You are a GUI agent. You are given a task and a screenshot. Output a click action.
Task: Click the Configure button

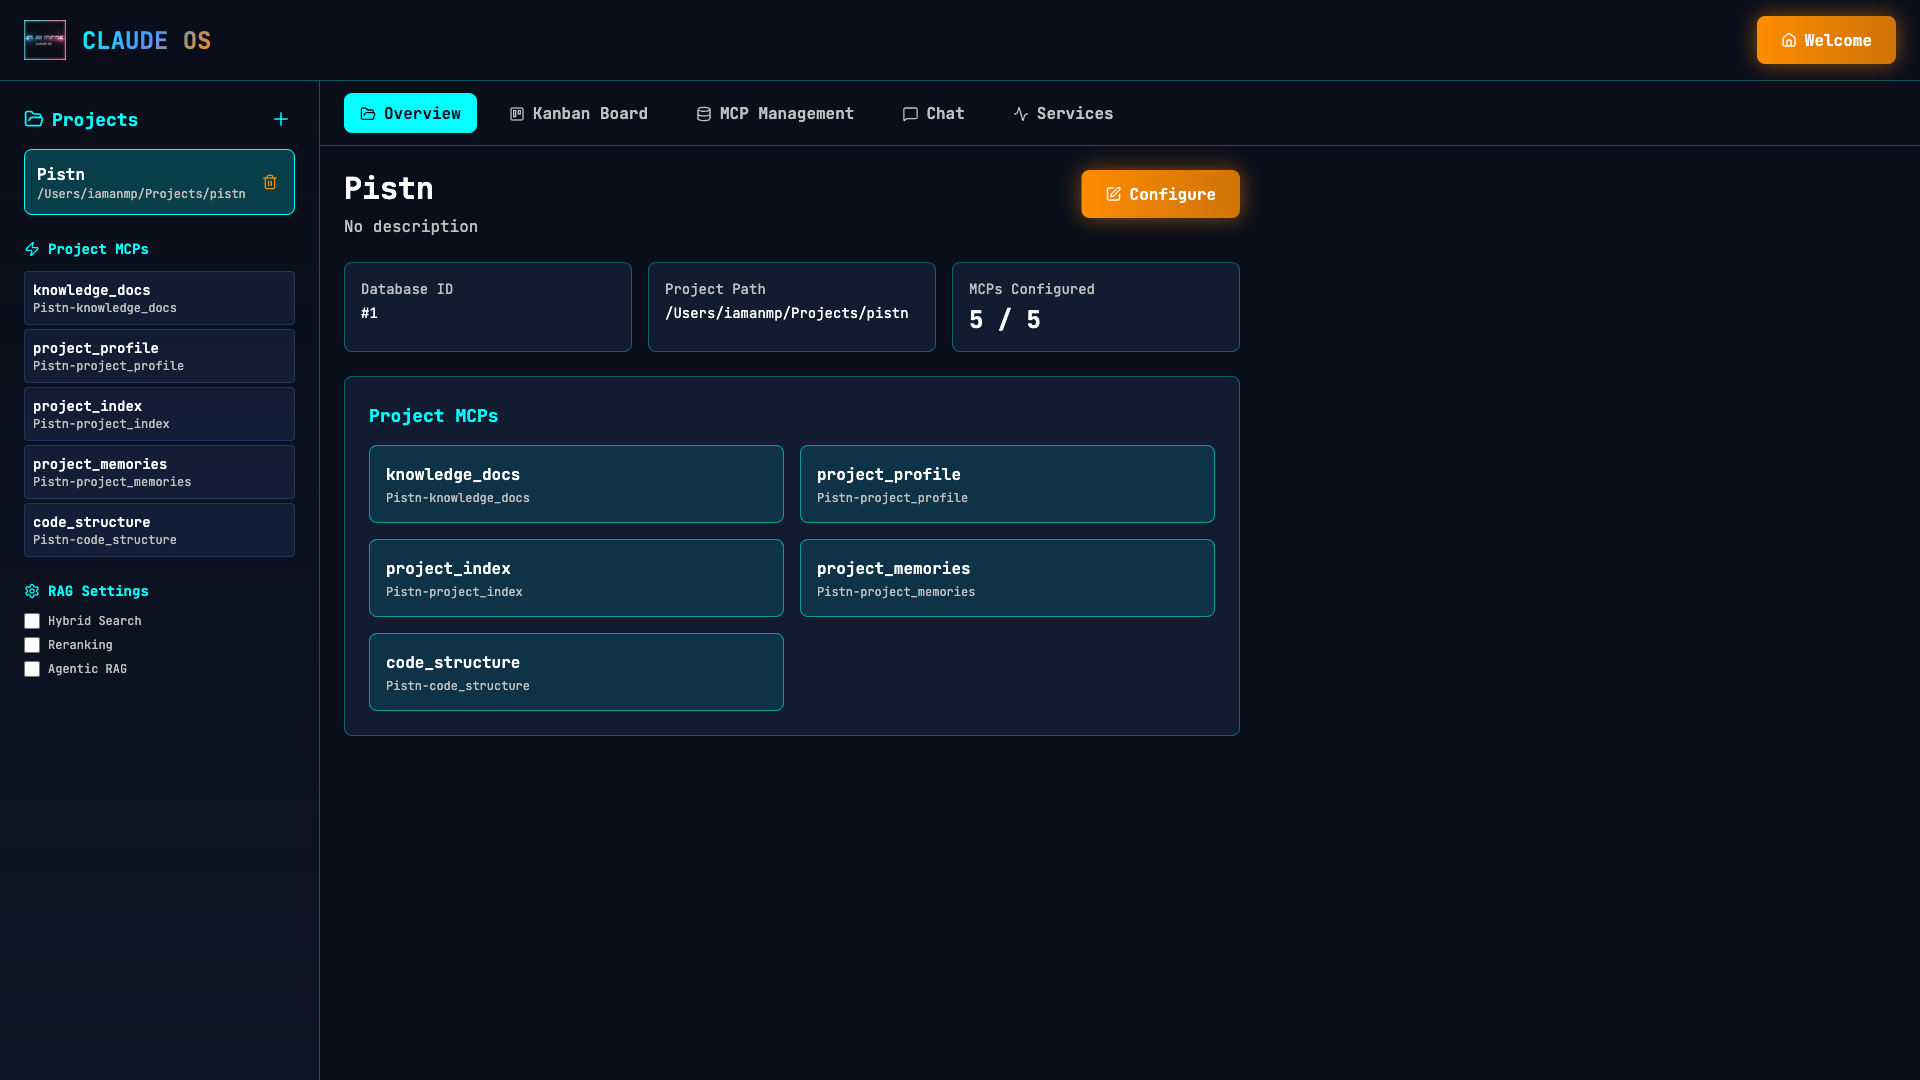point(1160,194)
